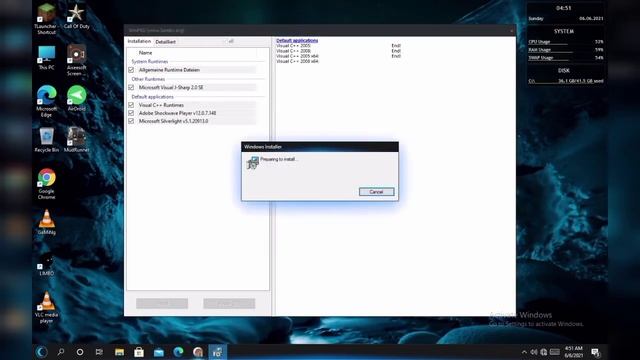The width and height of the screenshot is (640, 360).
Task: Click the Name column header
Action: [x=145, y=53]
